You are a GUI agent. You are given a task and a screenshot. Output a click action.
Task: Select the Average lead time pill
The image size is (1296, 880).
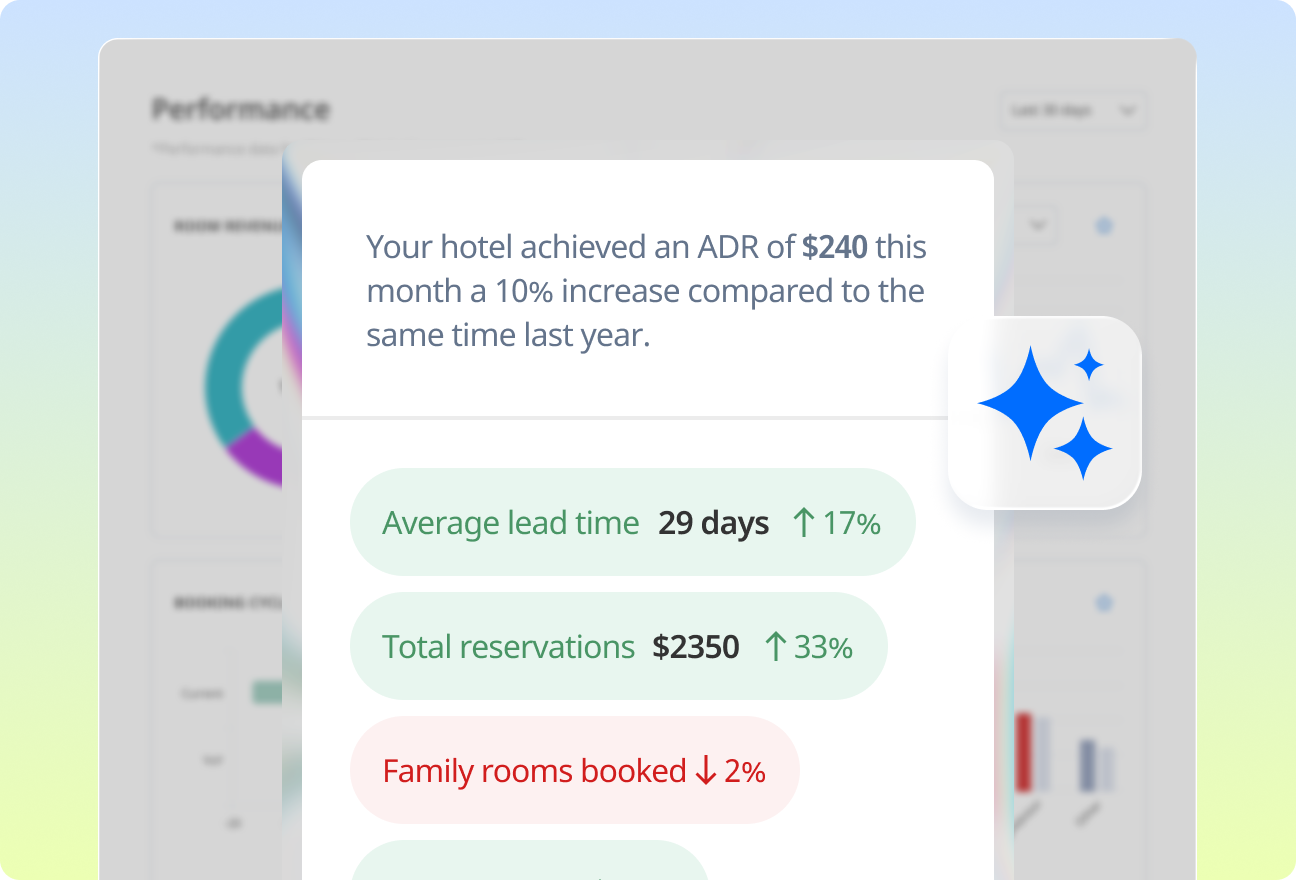click(x=632, y=522)
